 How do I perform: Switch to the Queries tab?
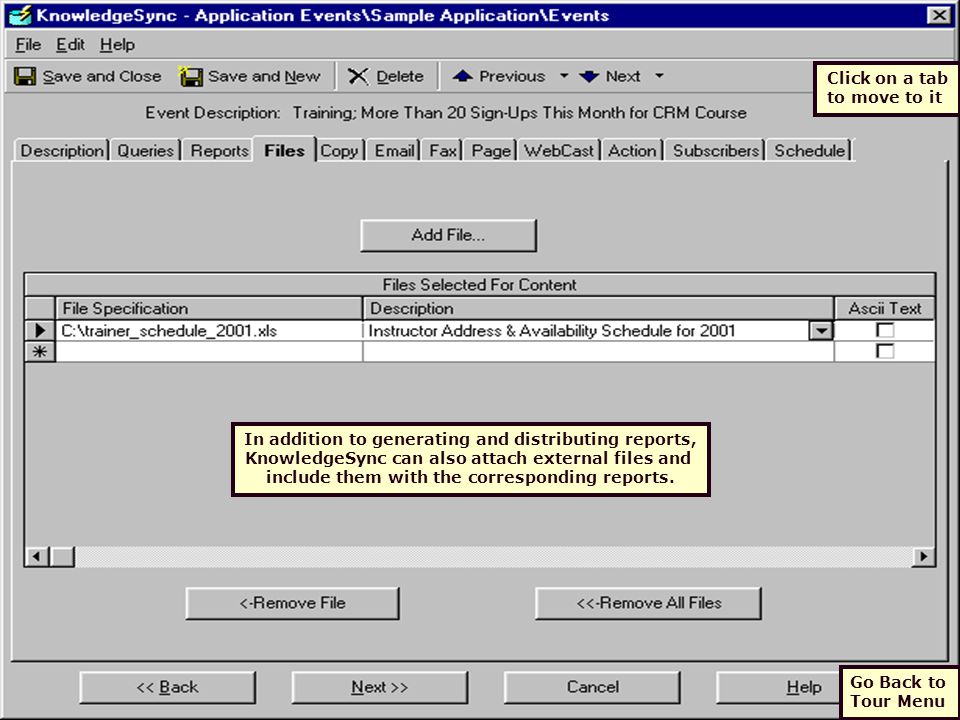146,151
